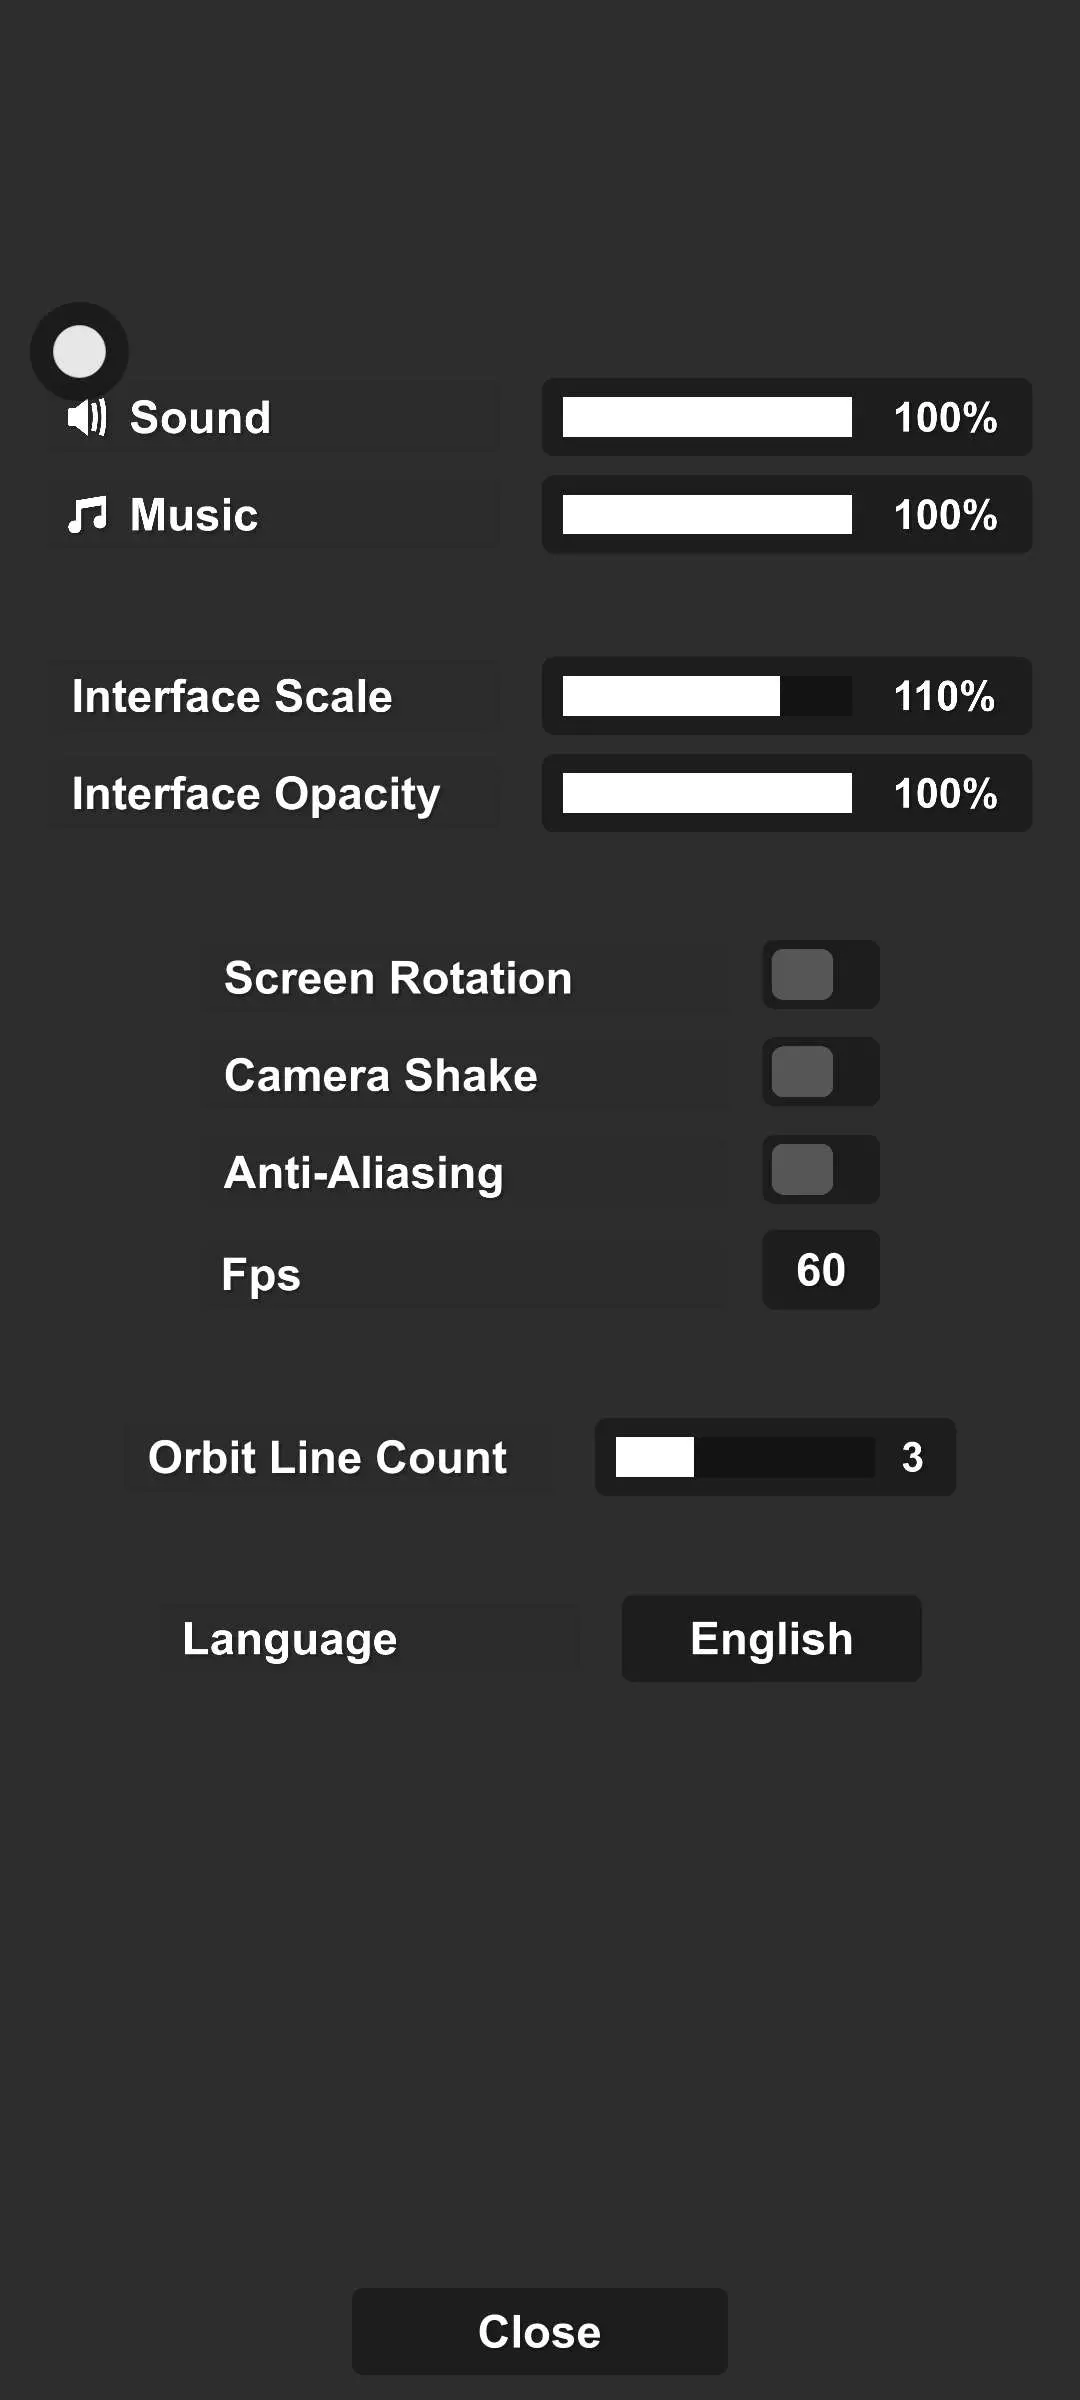Change the Fps value 60
The image size is (1080, 2400).
pyautogui.click(x=820, y=1270)
